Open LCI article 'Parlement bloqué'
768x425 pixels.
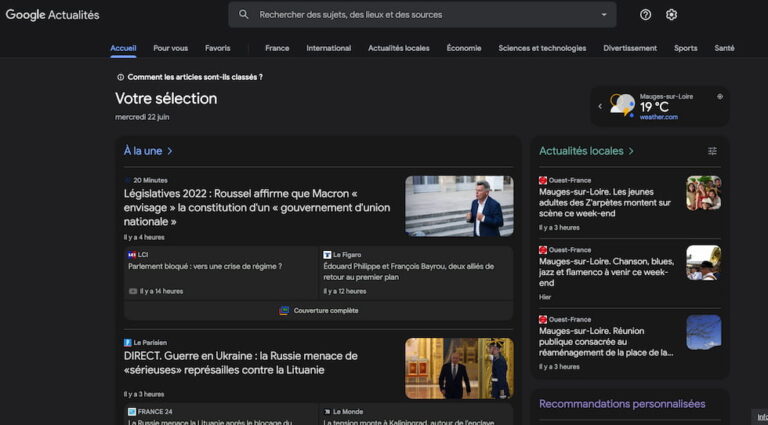[205, 266]
